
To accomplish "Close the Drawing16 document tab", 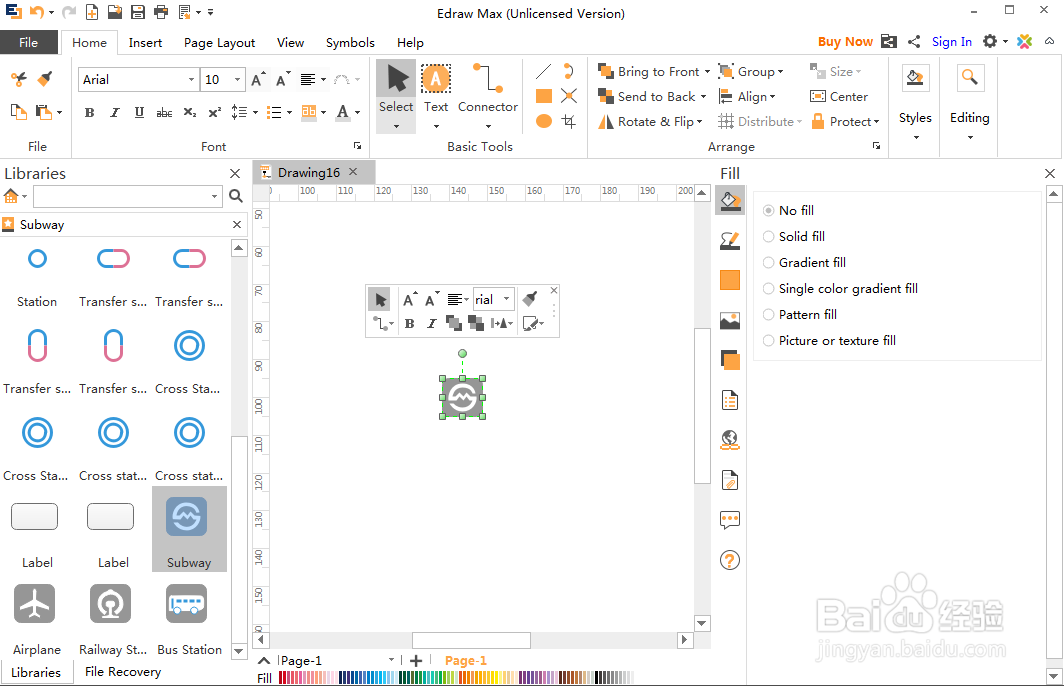I will coord(353,172).
